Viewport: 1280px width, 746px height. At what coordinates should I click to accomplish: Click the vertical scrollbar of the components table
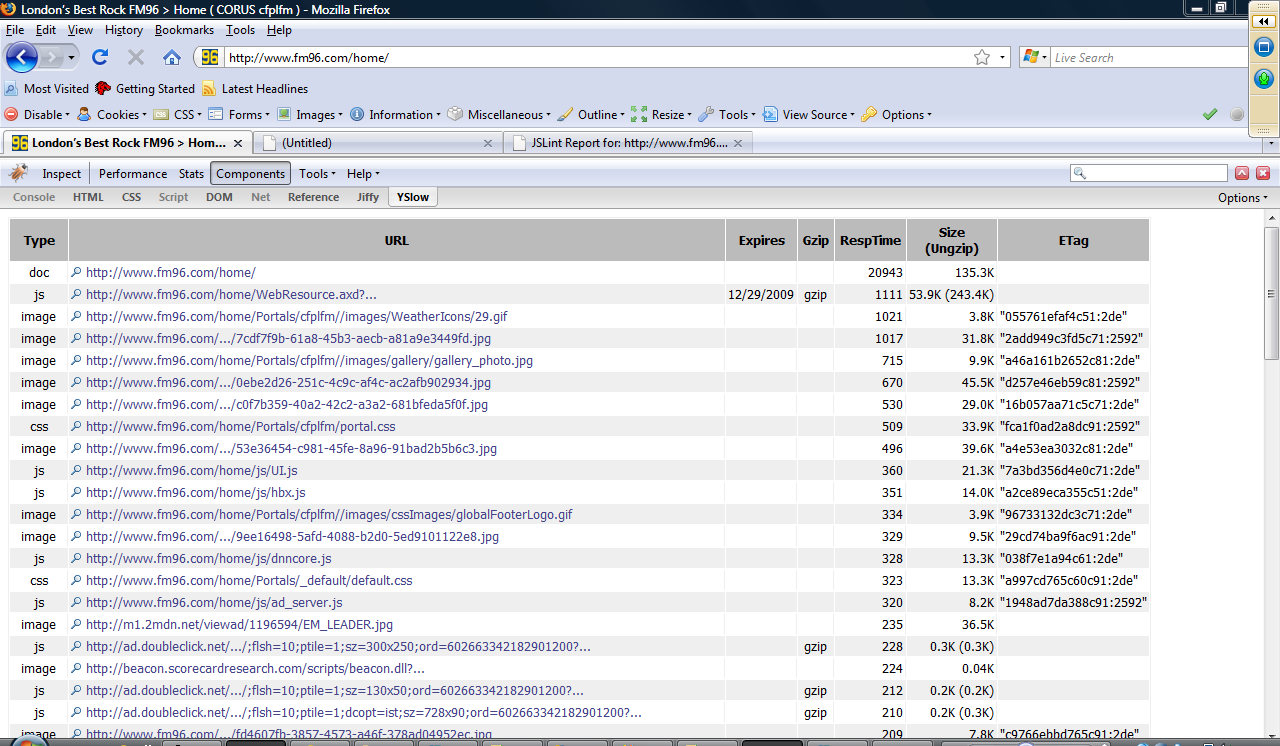[1271, 475]
